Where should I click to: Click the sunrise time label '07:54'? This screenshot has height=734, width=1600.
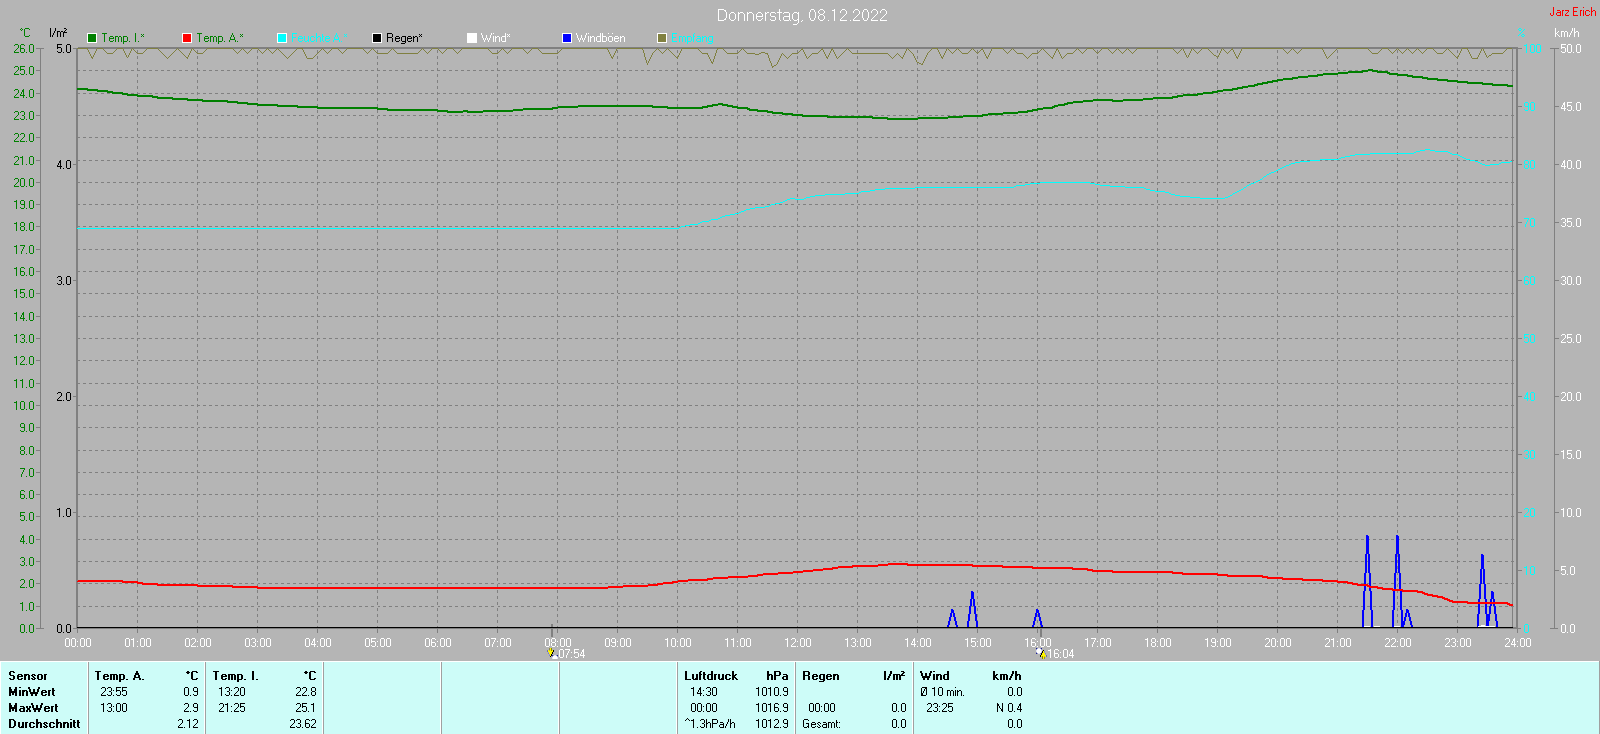click(x=571, y=654)
